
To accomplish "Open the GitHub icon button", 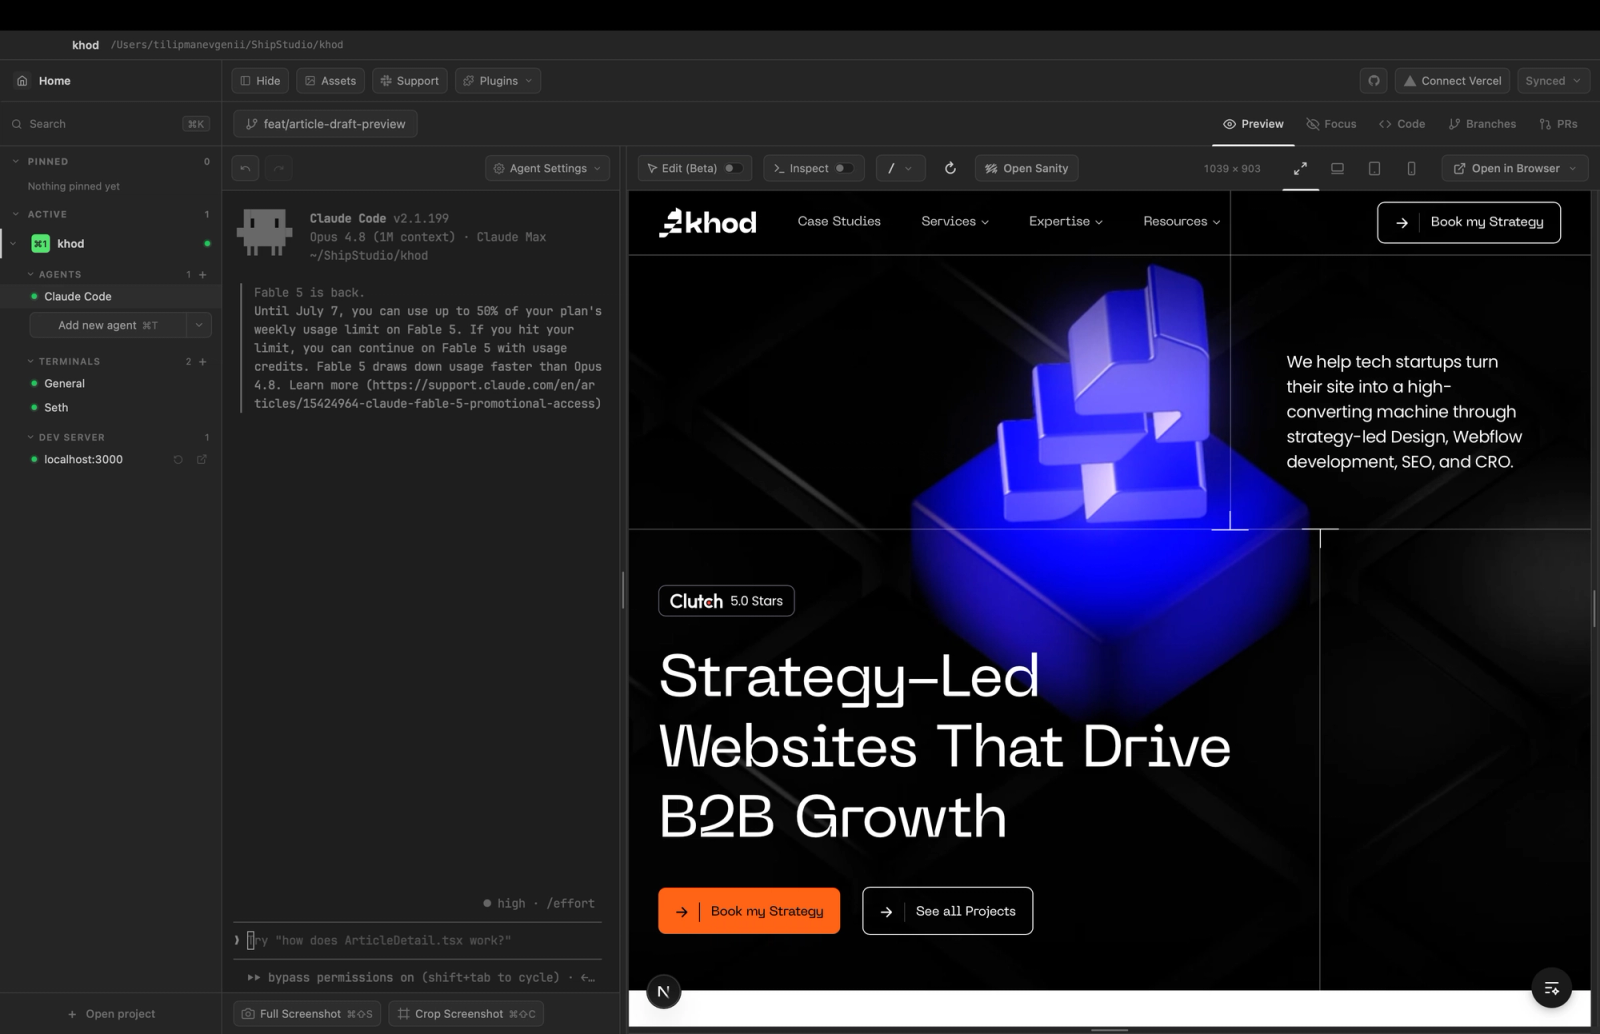I will coord(1374,81).
